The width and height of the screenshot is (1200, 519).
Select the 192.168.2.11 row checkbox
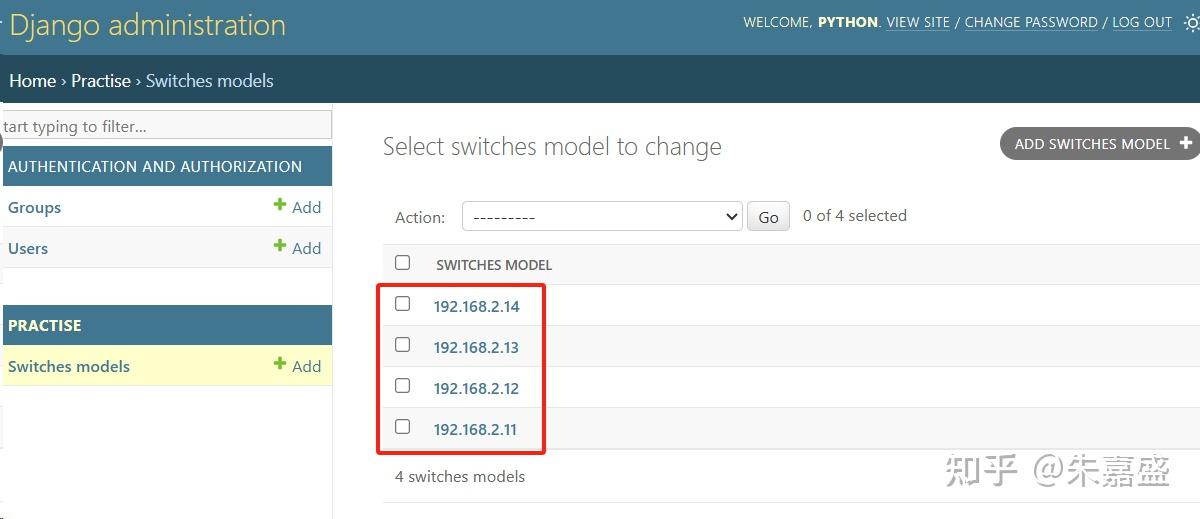coord(402,427)
